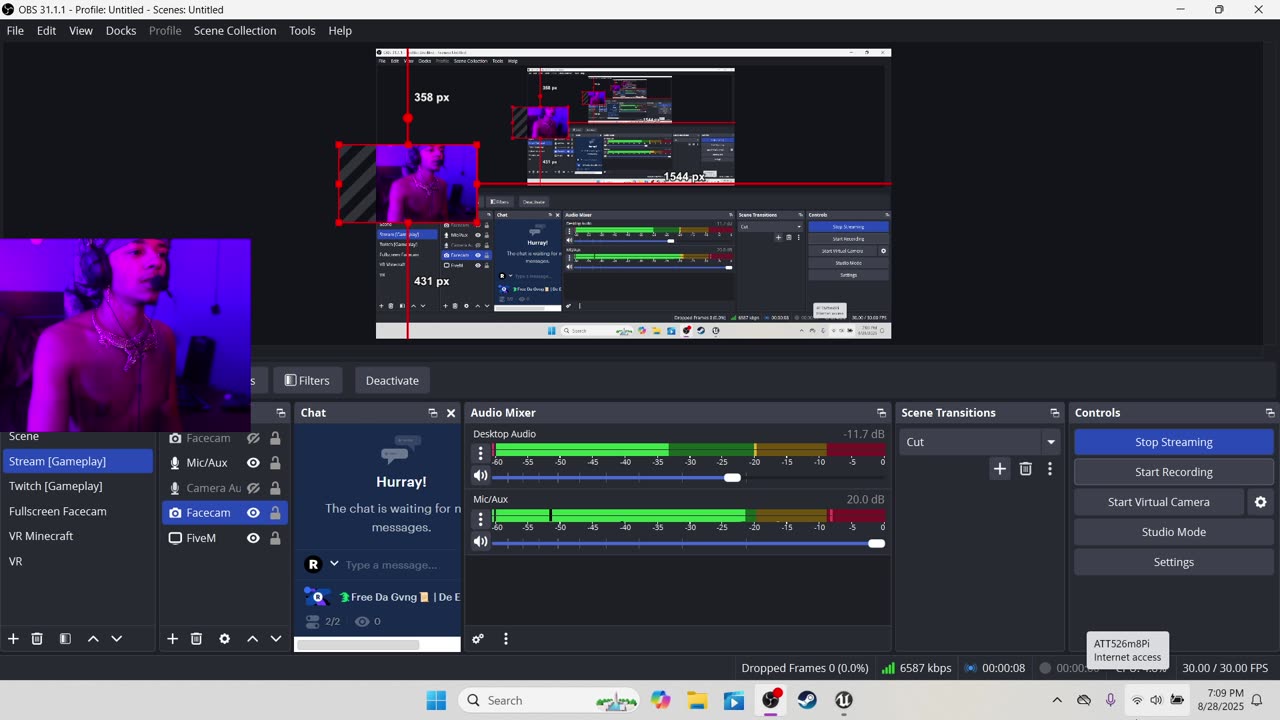Open virtual camera configuration gear
Viewport: 1280px width, 720px height.
1260,502
